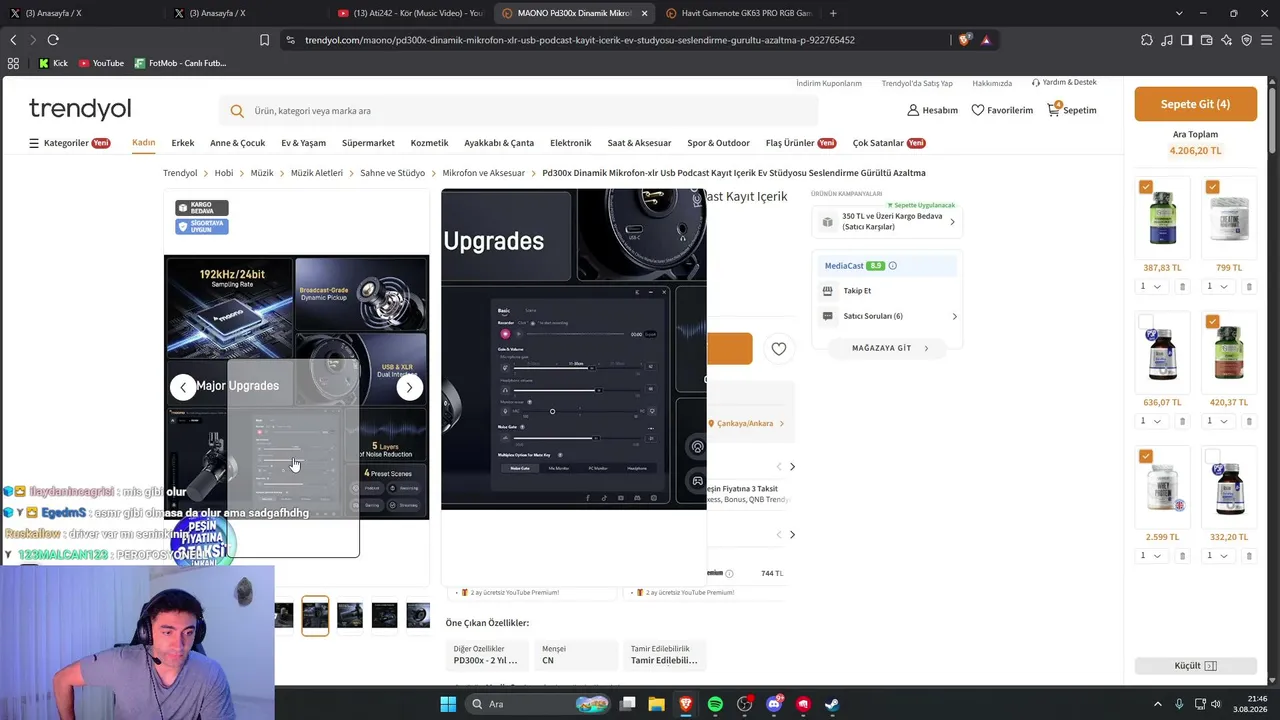Delete the 2.599 TL cart item
This screenshot has height=720, width=1280.
(x=1182, y=556)
